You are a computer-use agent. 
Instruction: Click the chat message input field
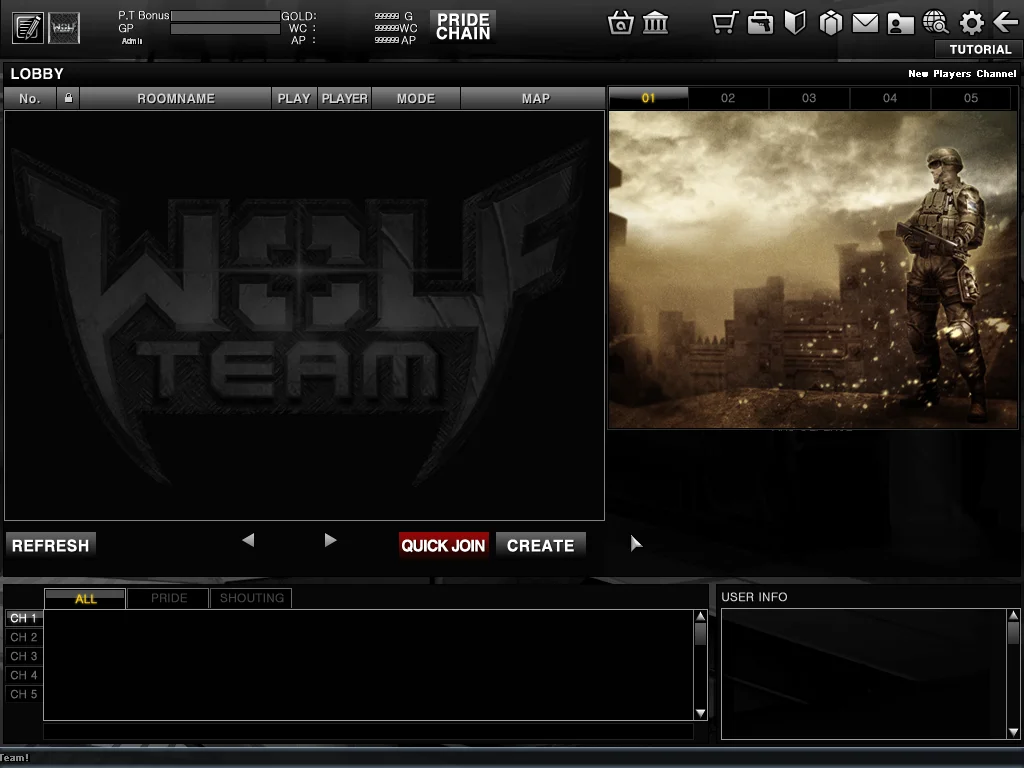tap(368, 731)
